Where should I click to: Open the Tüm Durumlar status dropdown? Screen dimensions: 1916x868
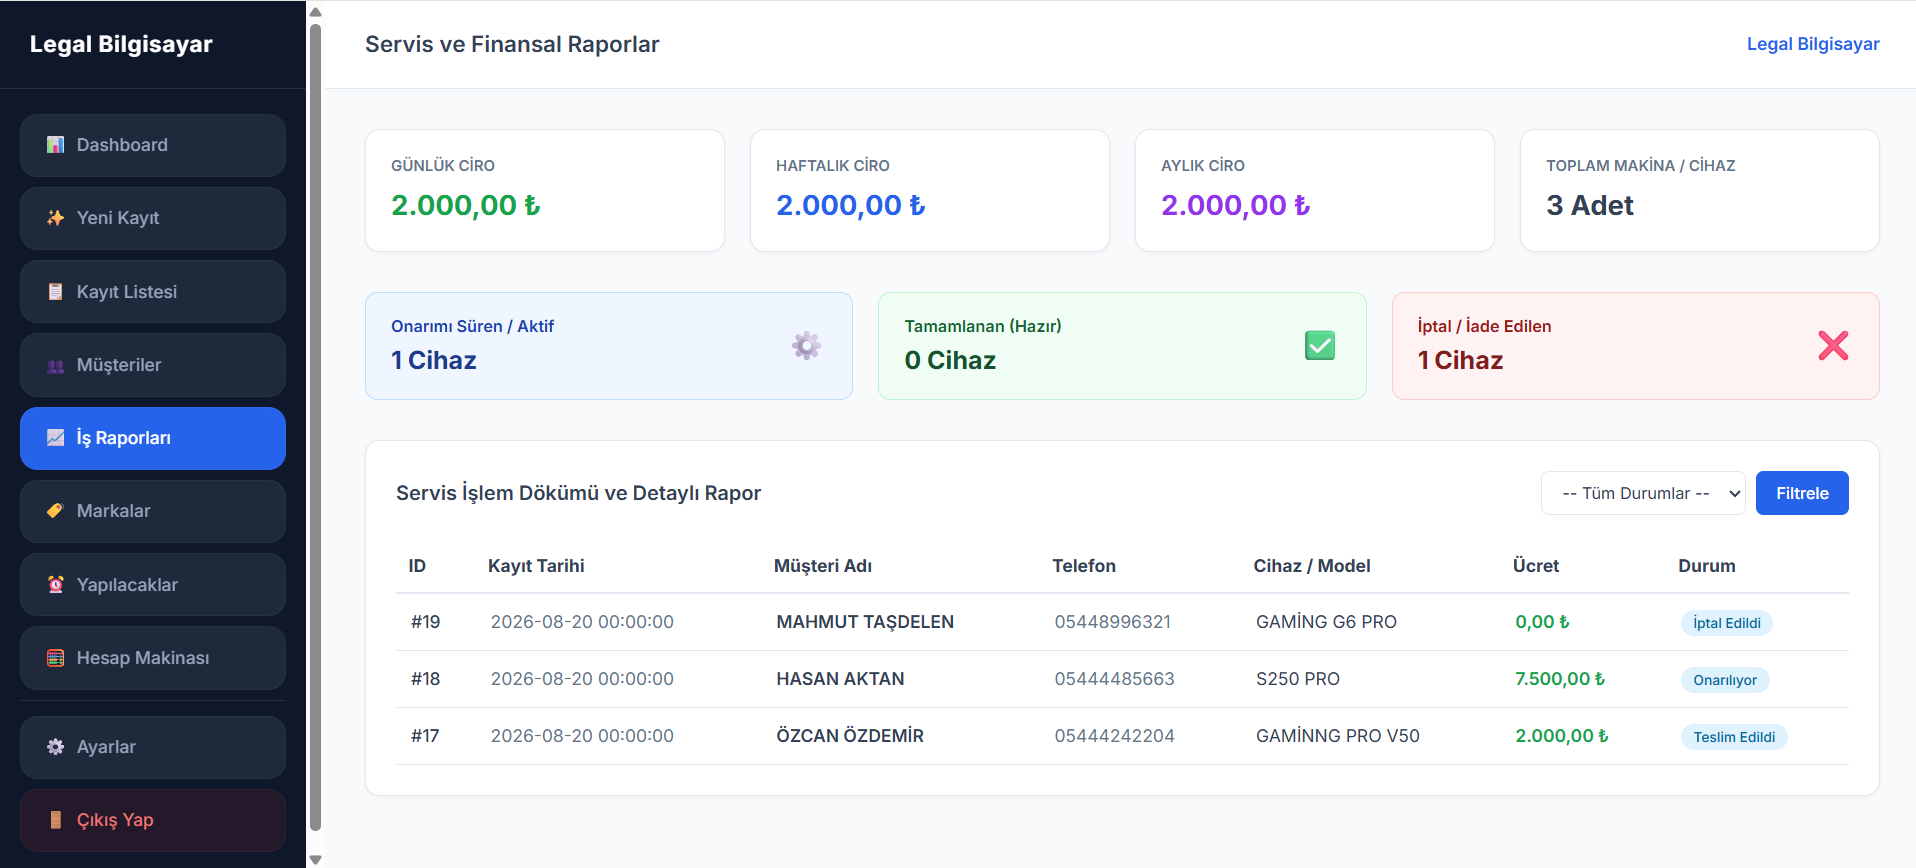(1643, 493)
